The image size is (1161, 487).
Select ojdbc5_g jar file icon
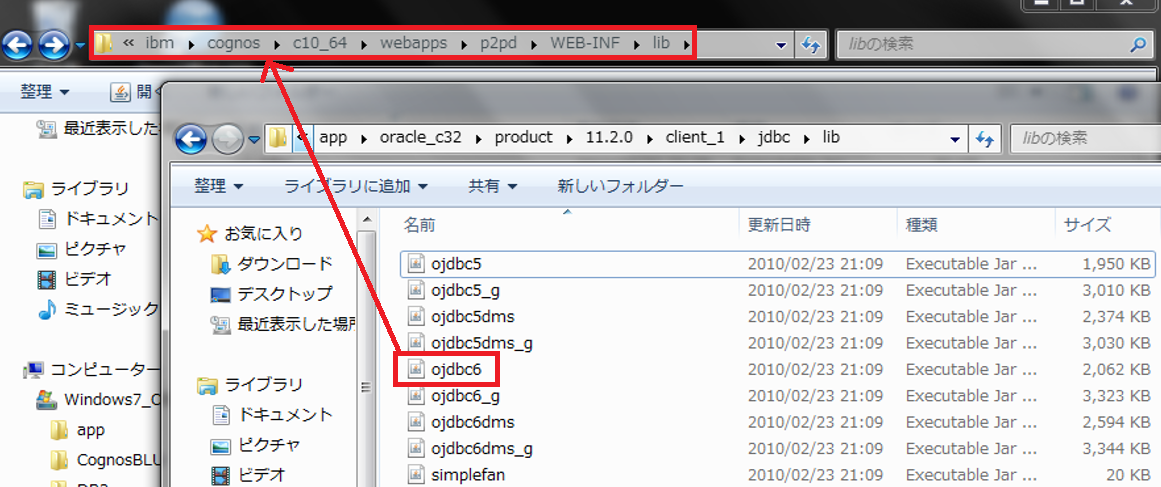[416, 290]
